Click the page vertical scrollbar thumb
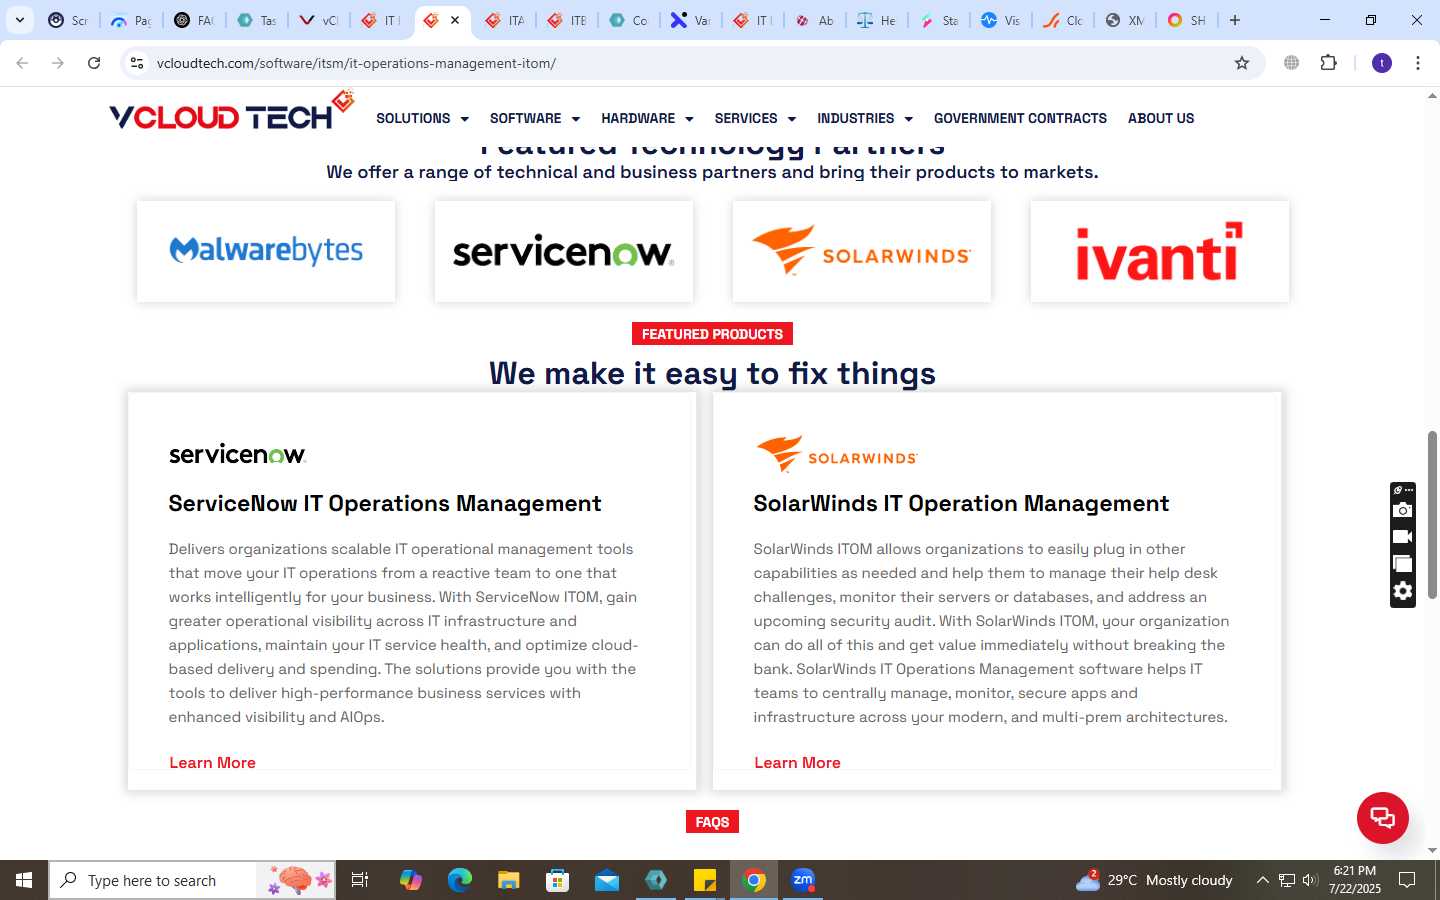Viewport: 1440px width, 900px height. (1432, 515)
